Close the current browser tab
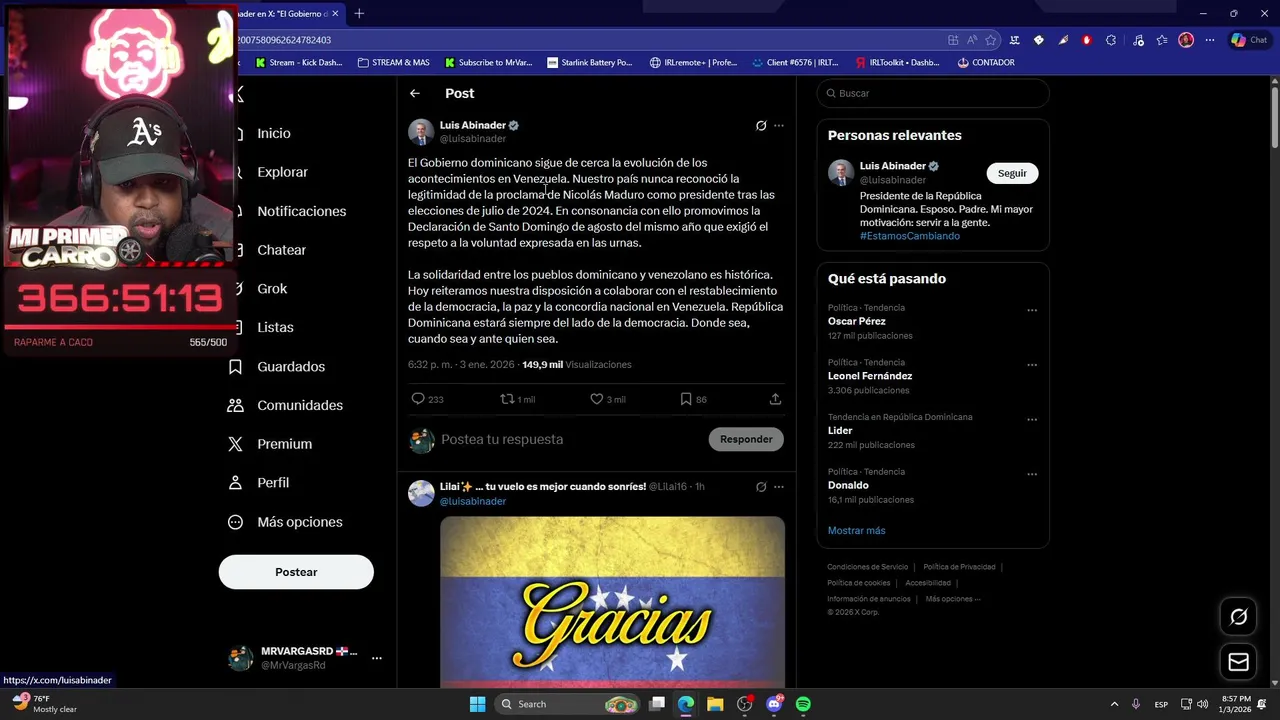This screenshot has width=1280, height=720. click(335, 14)
